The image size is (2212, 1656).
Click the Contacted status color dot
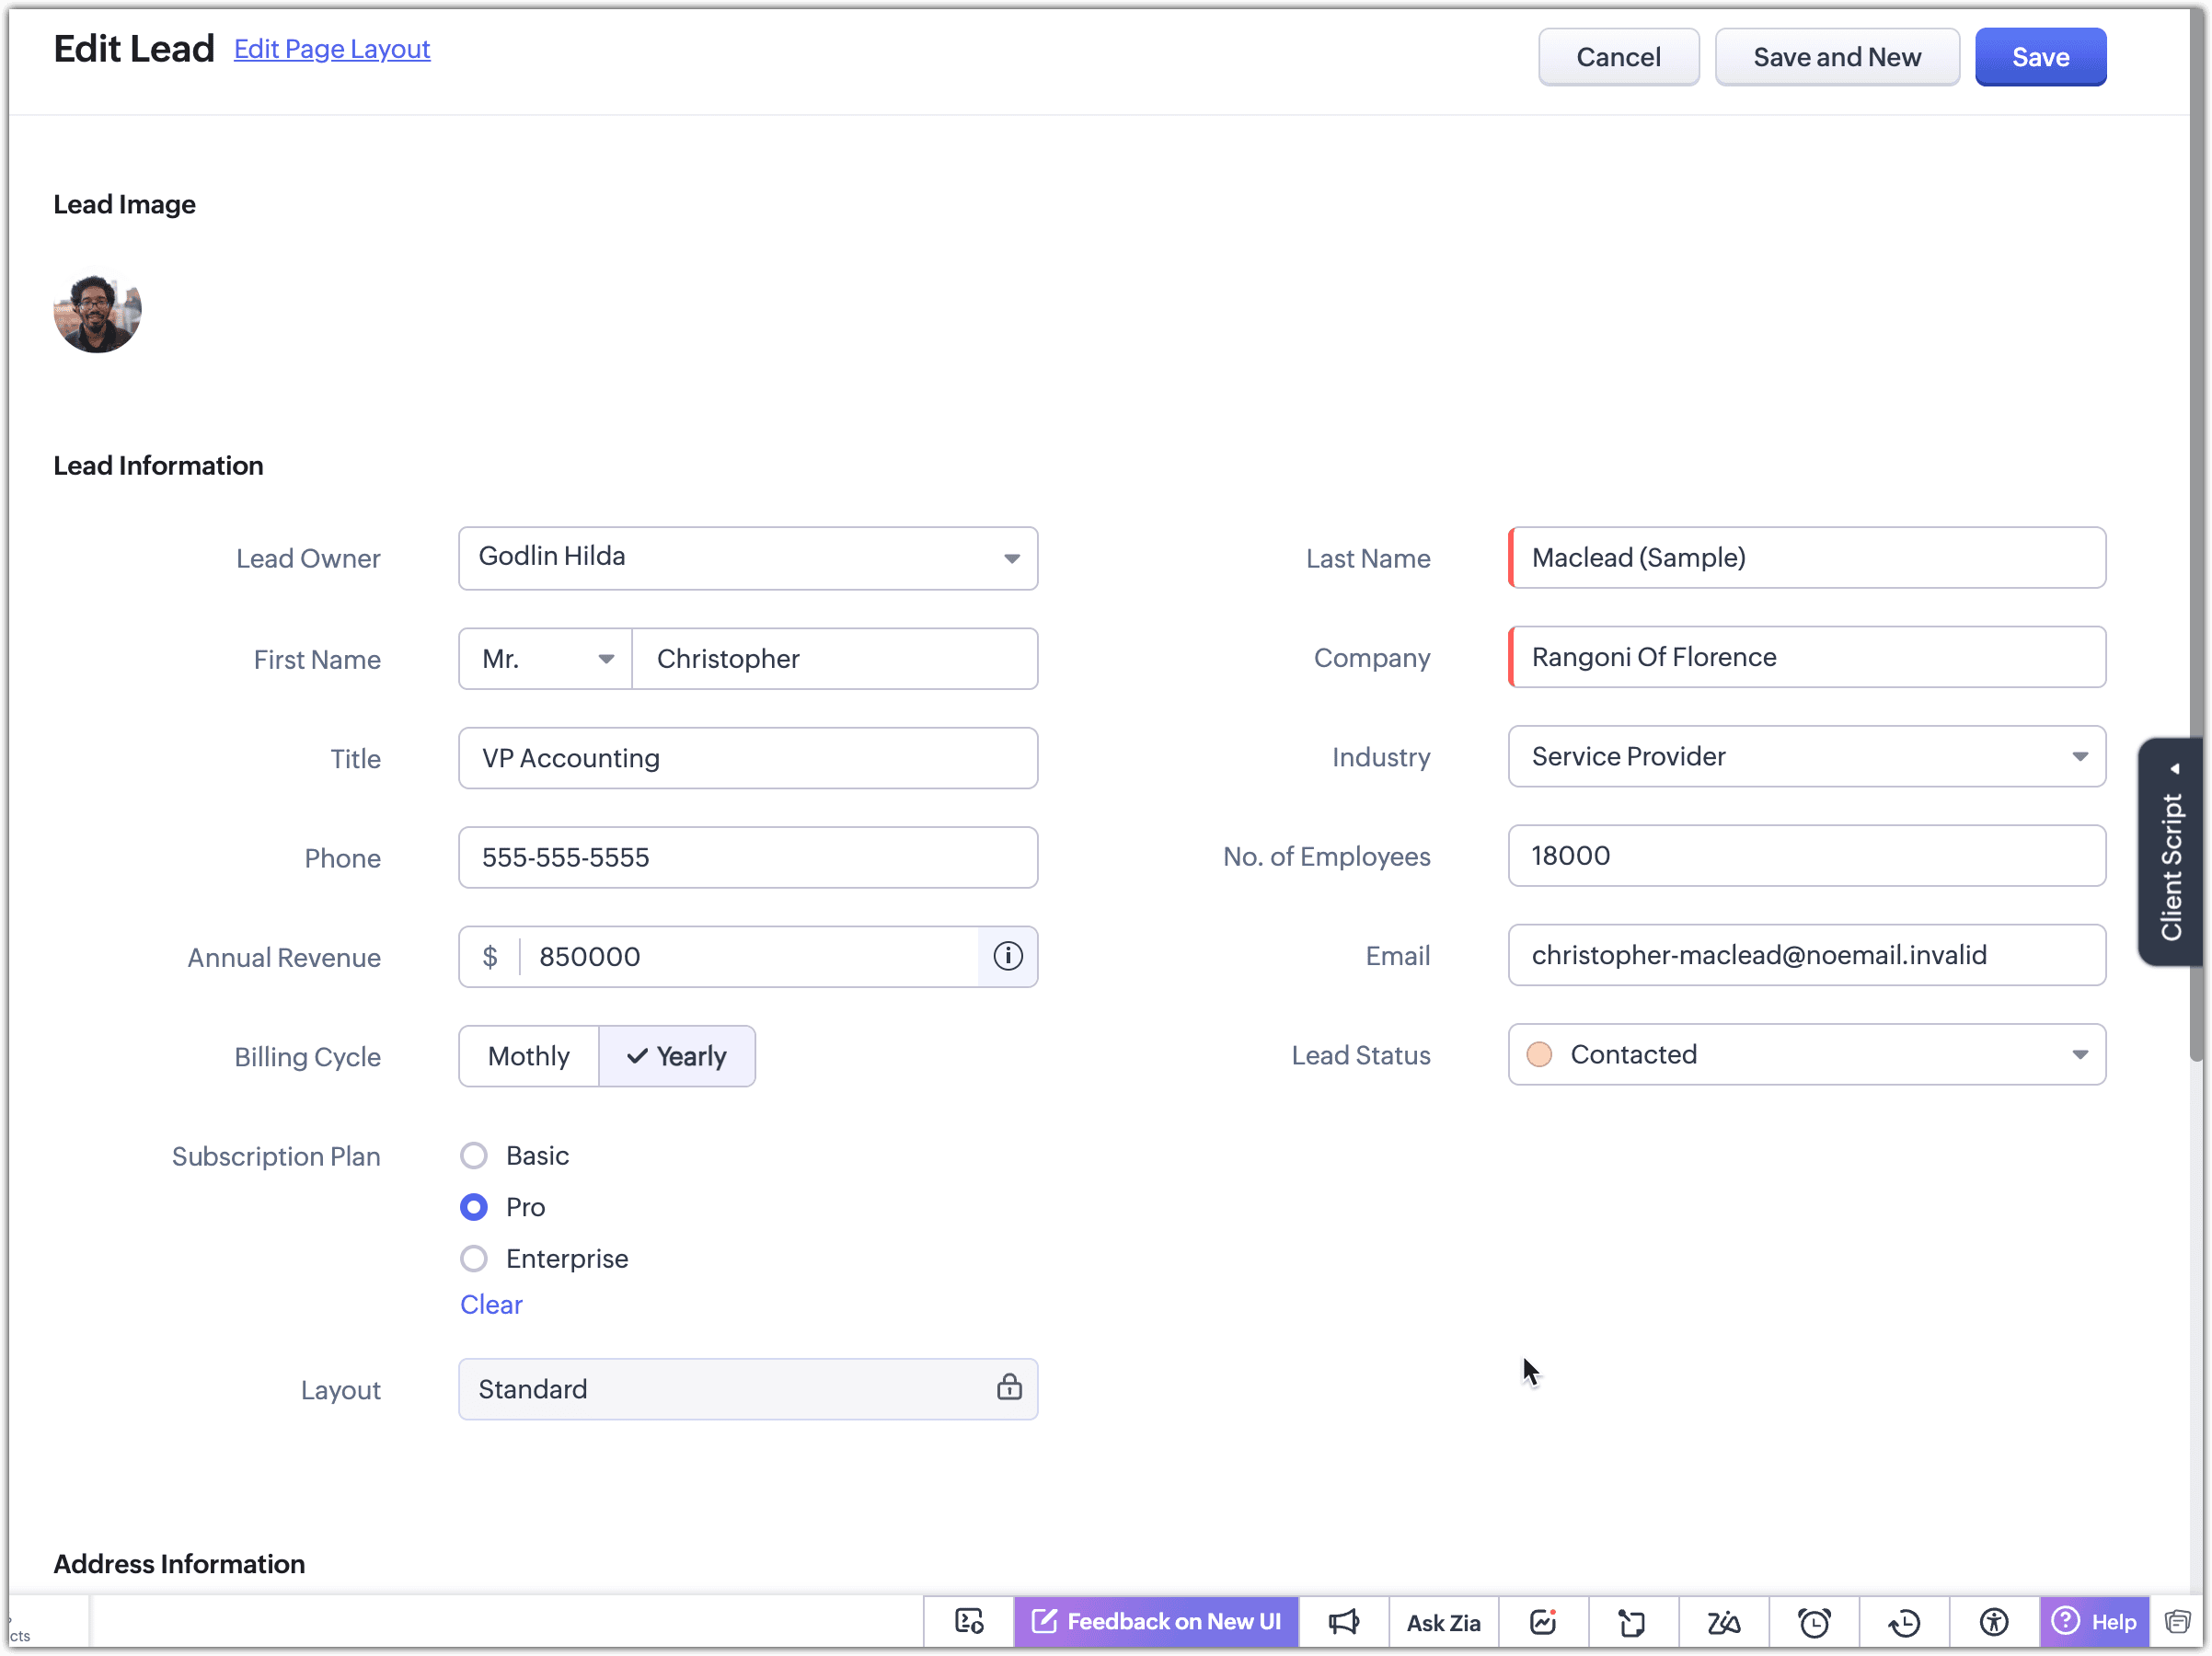point(1539,1054)
